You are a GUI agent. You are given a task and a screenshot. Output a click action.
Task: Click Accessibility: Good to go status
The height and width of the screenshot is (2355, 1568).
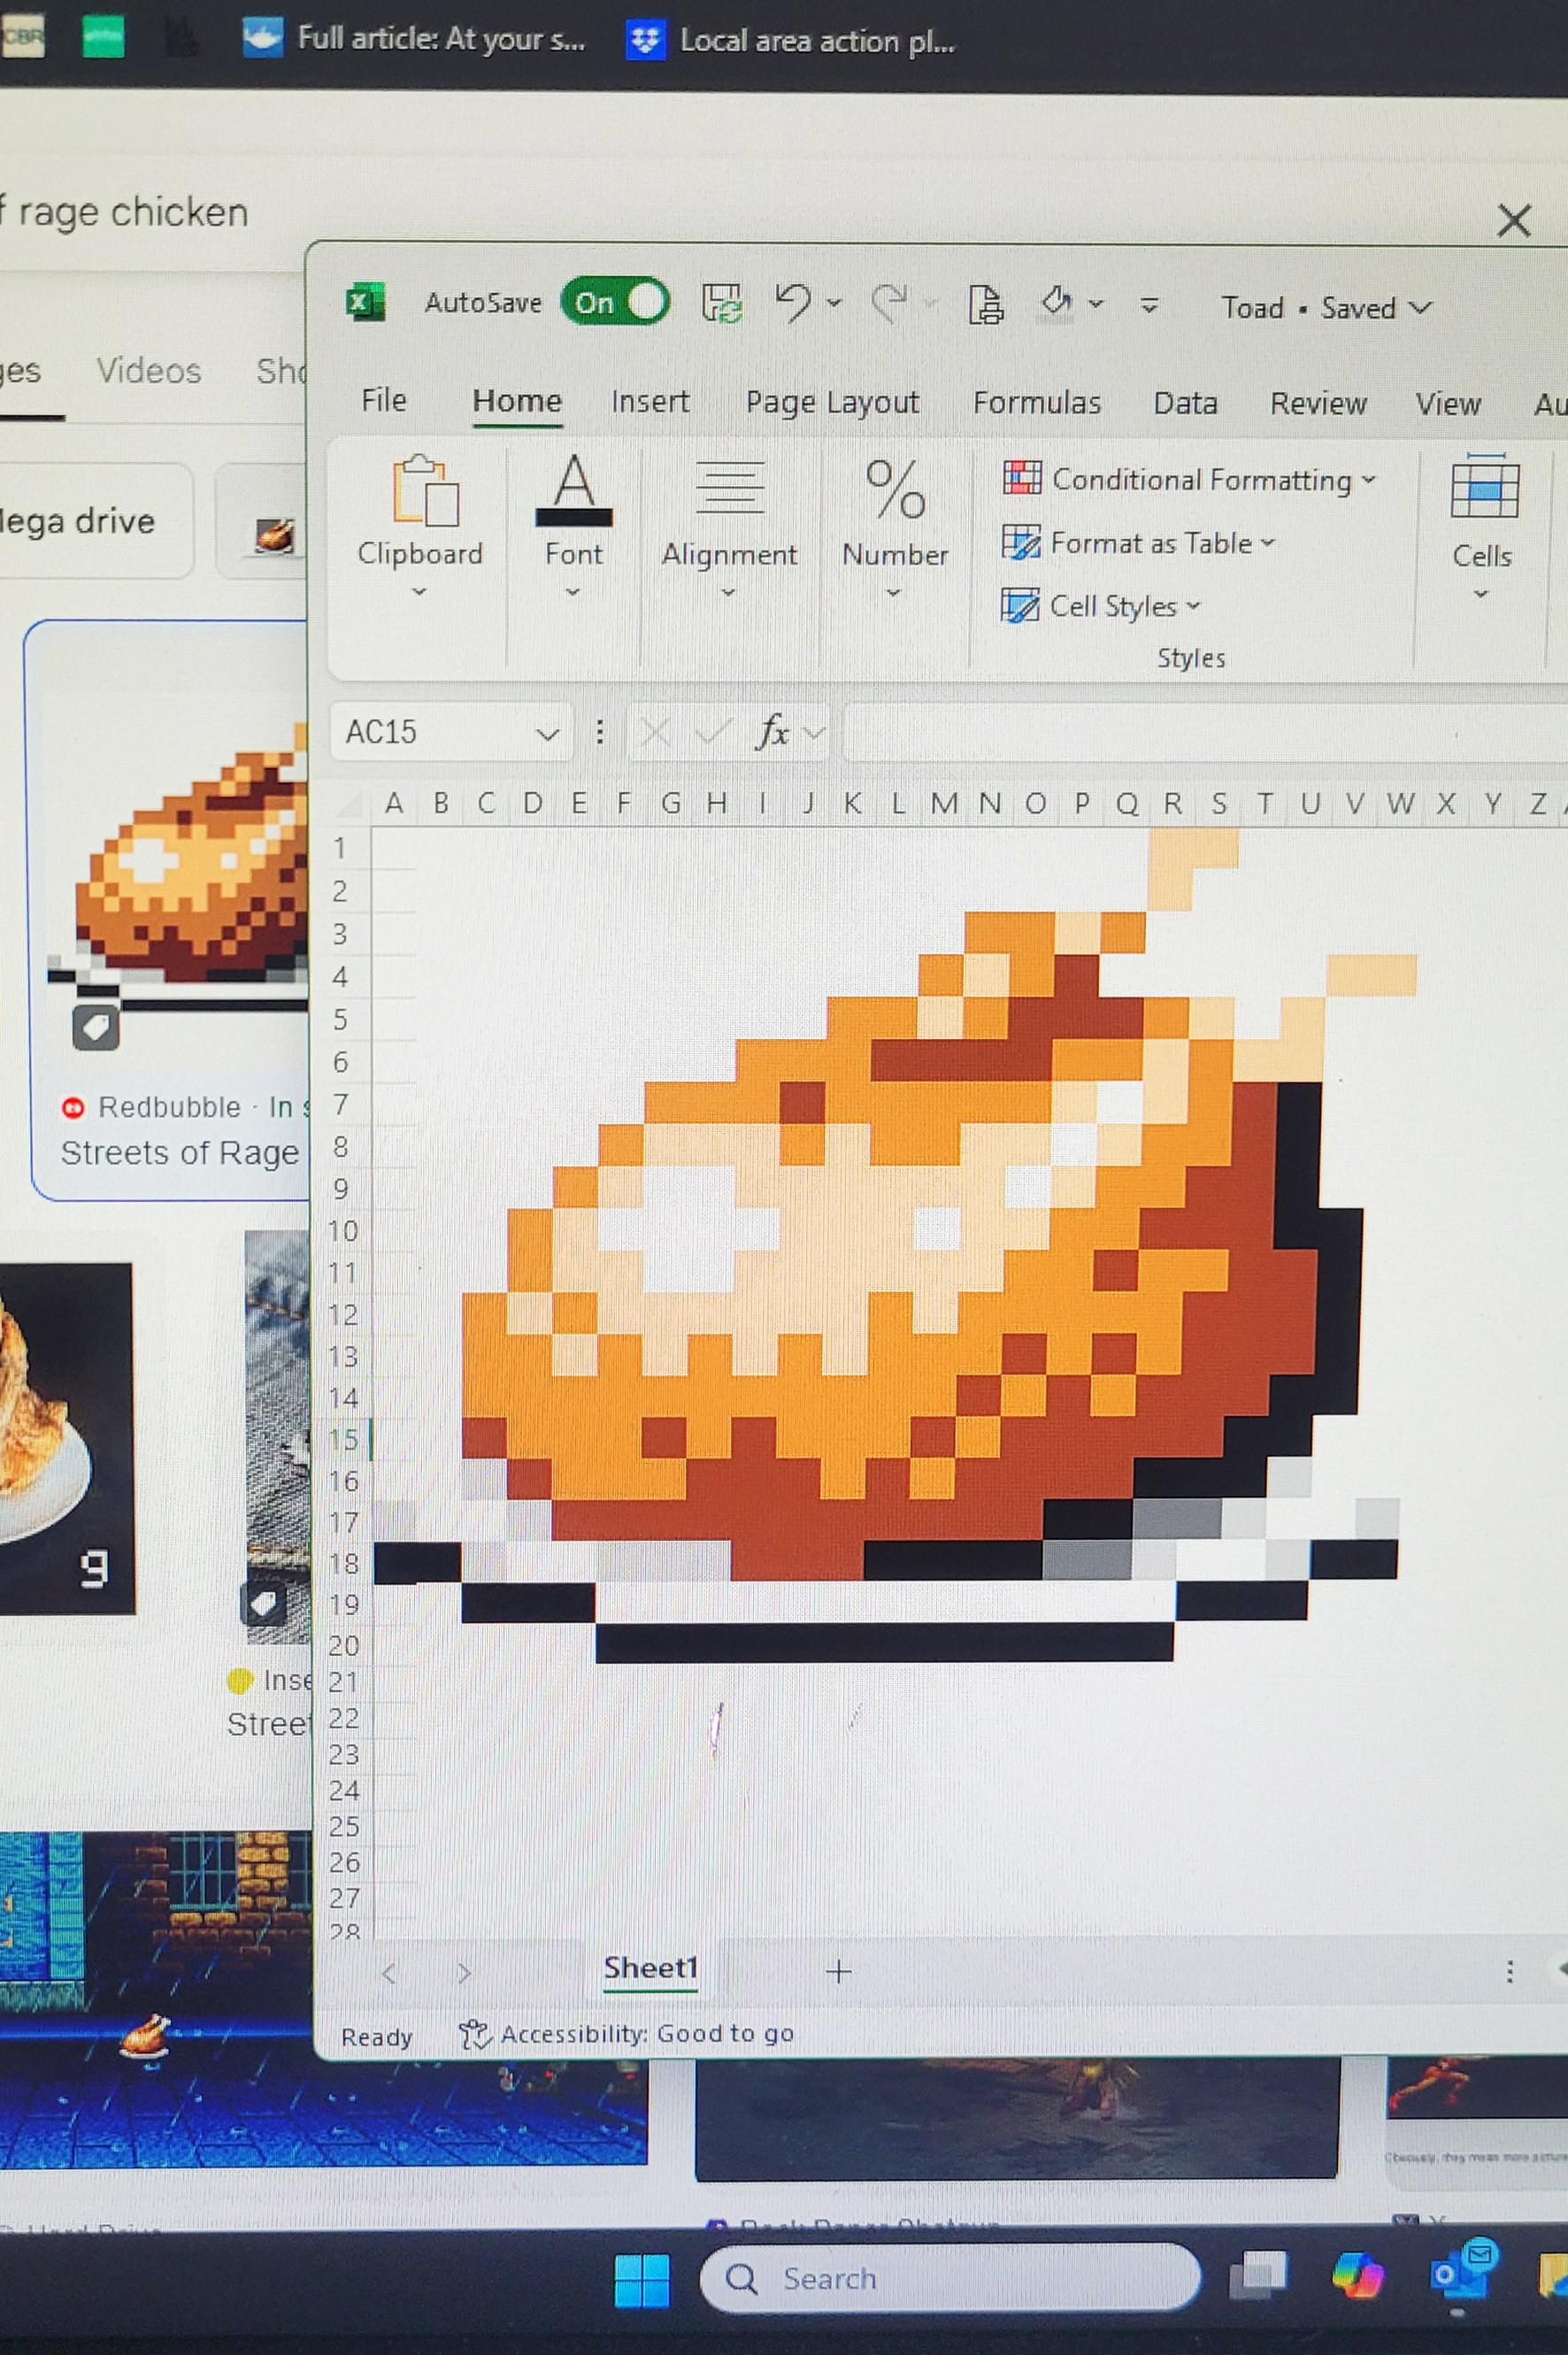627,2034
